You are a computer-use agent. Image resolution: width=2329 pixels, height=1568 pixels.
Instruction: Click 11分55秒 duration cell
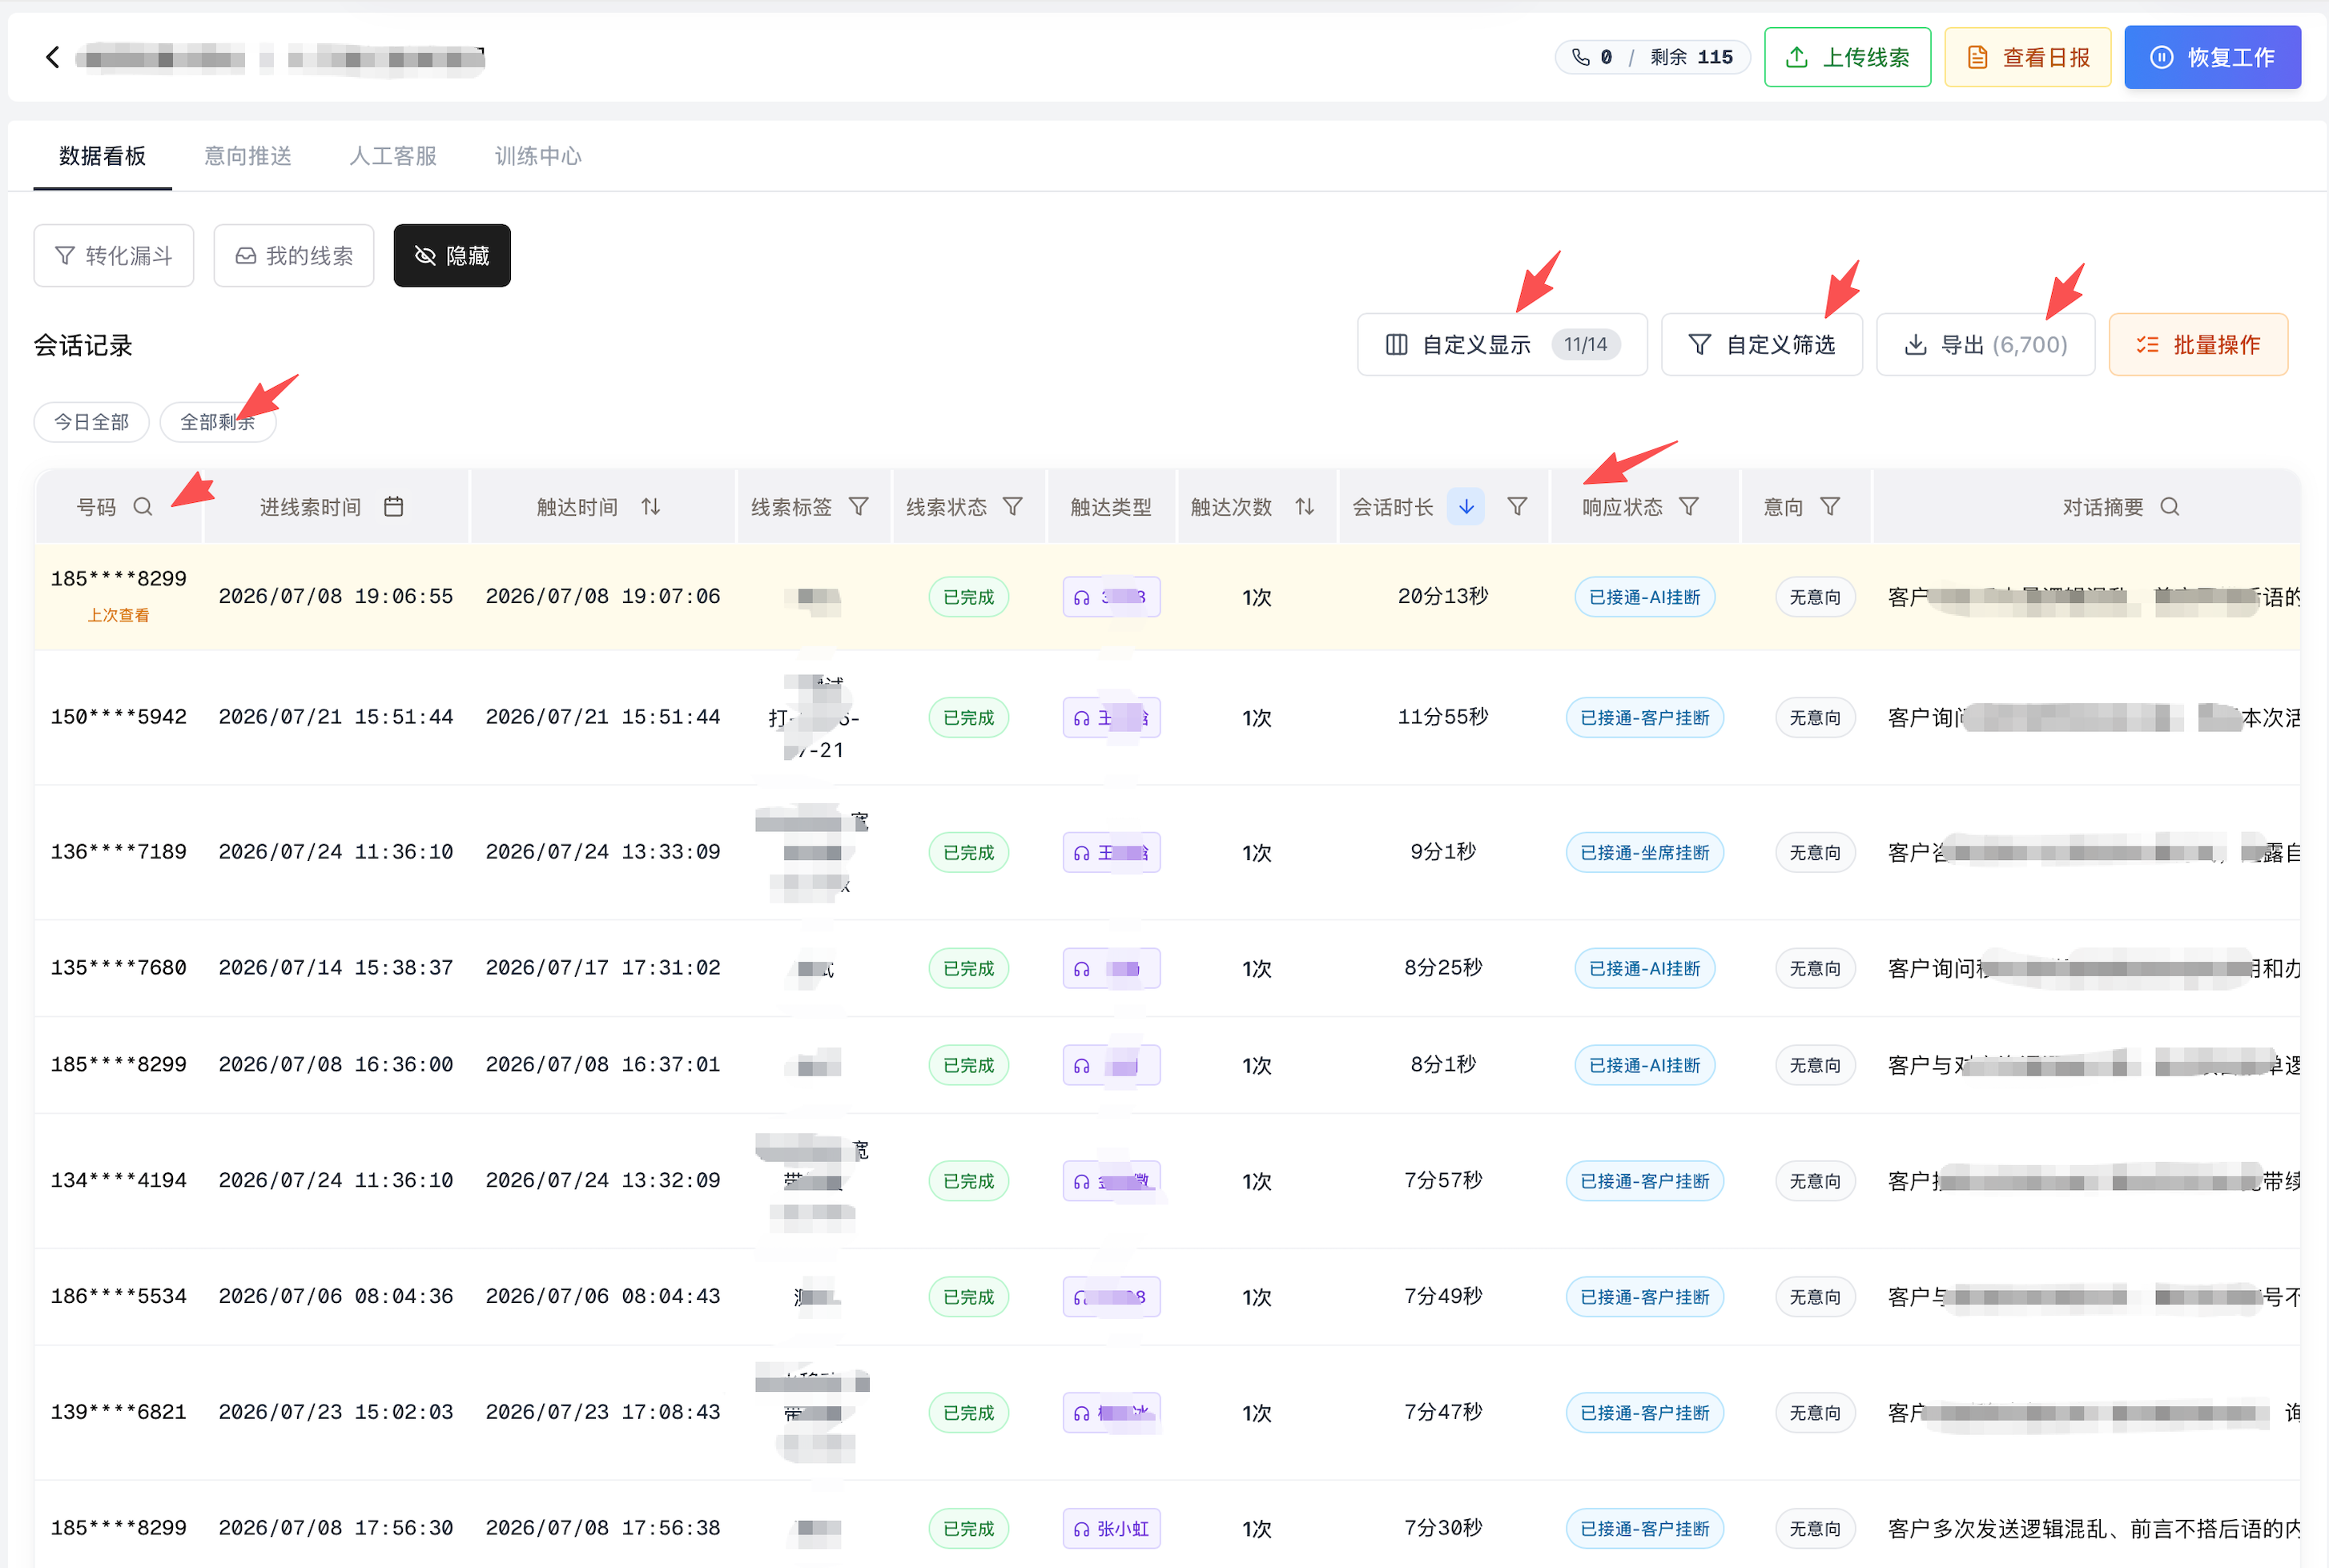[x=1443, y=717]
